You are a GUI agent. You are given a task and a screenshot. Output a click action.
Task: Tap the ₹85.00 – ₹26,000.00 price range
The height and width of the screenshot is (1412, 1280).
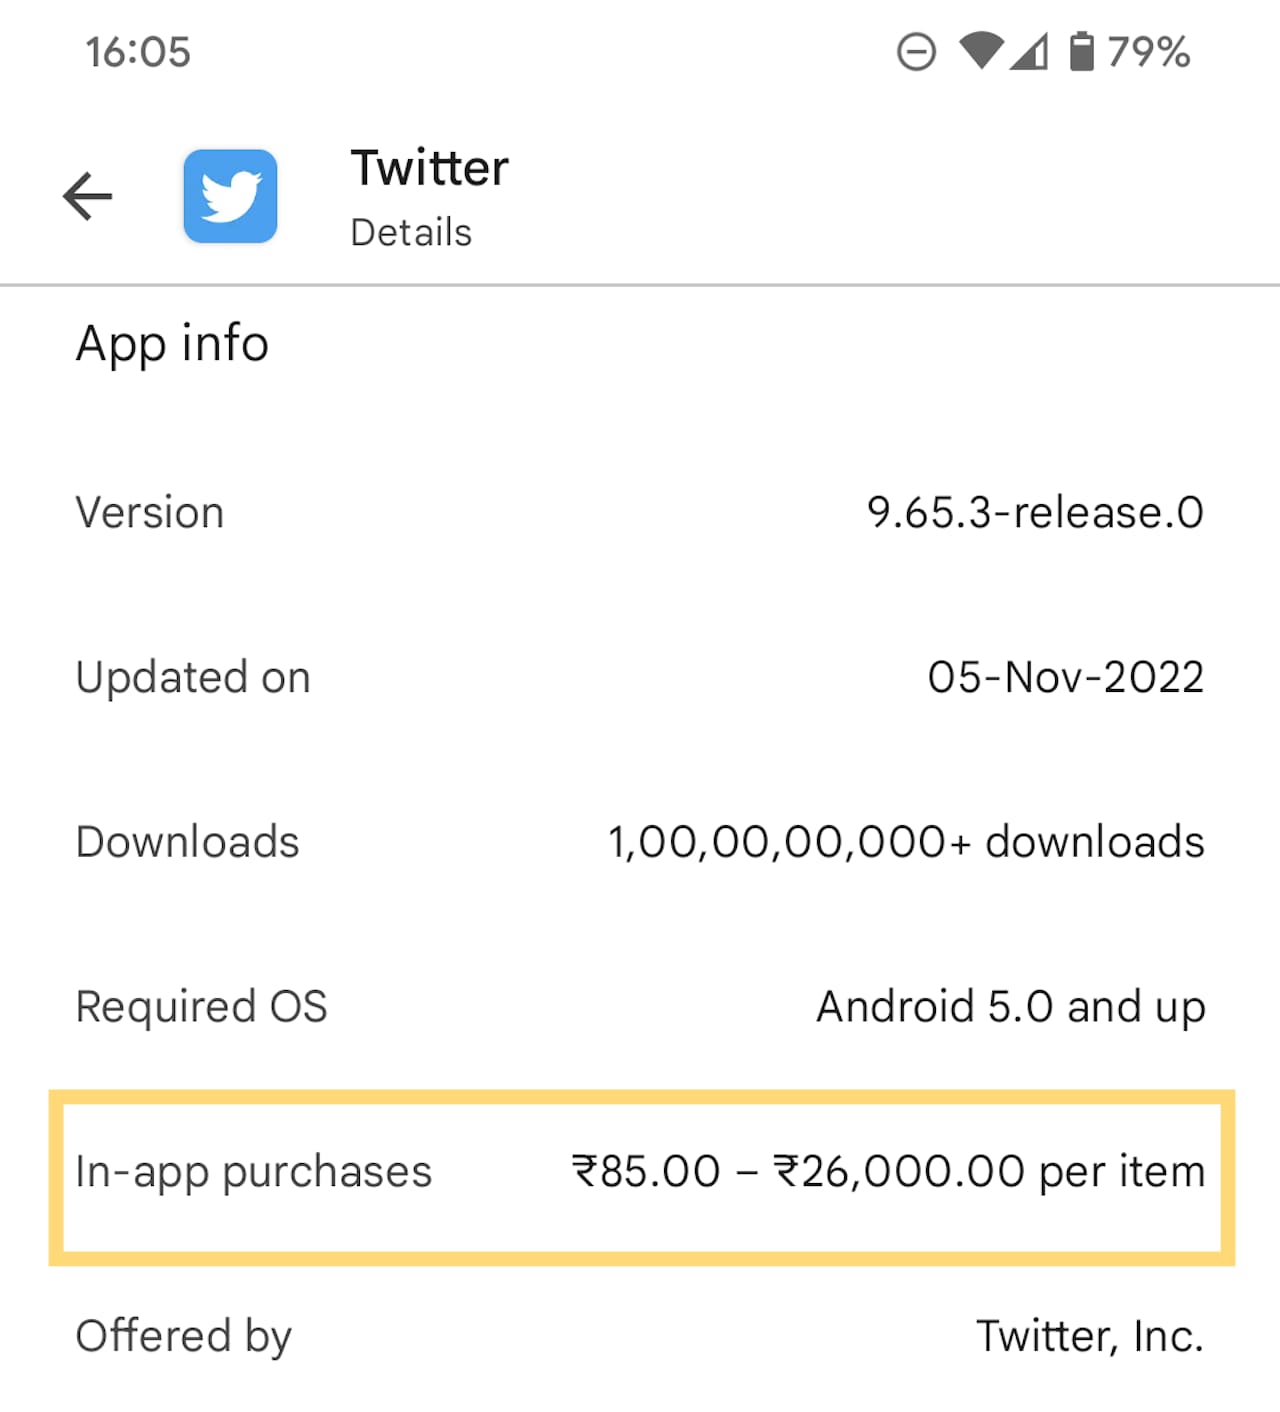(888, 1172)
